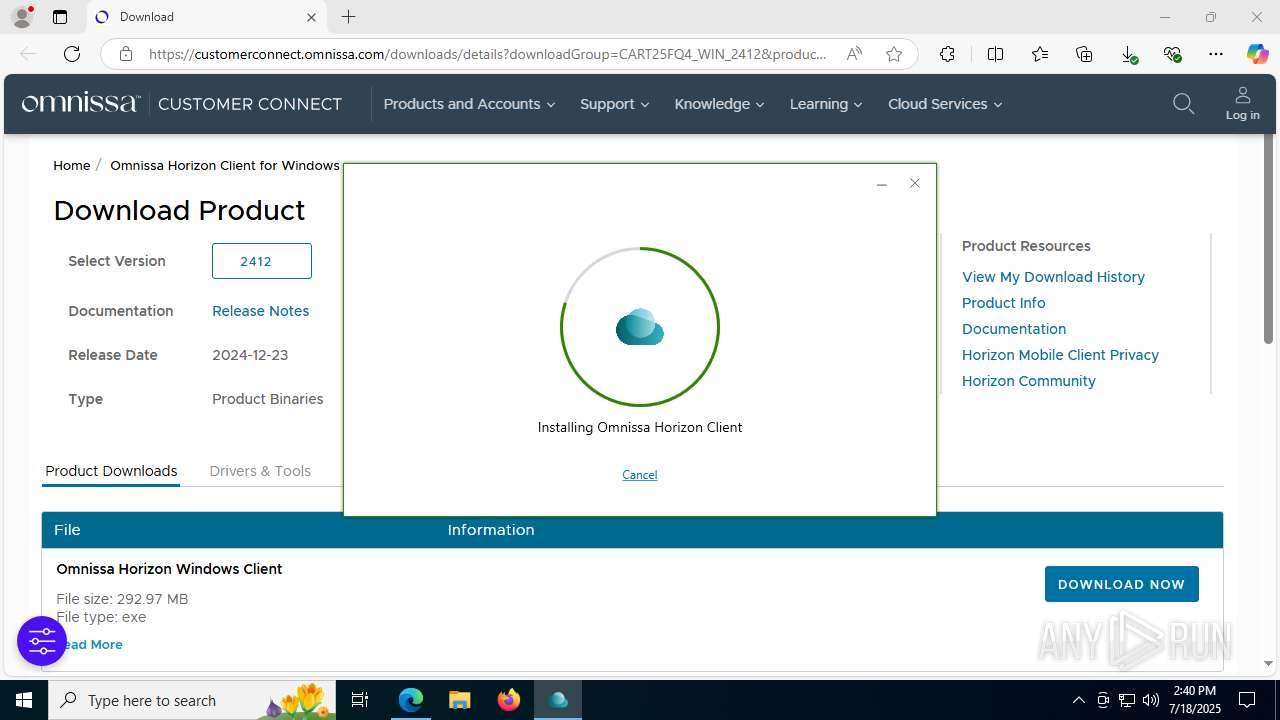The width and height of the screenshot is (1280, 720).
Task: Add this page to favorites star
Action: coord(894,54)
